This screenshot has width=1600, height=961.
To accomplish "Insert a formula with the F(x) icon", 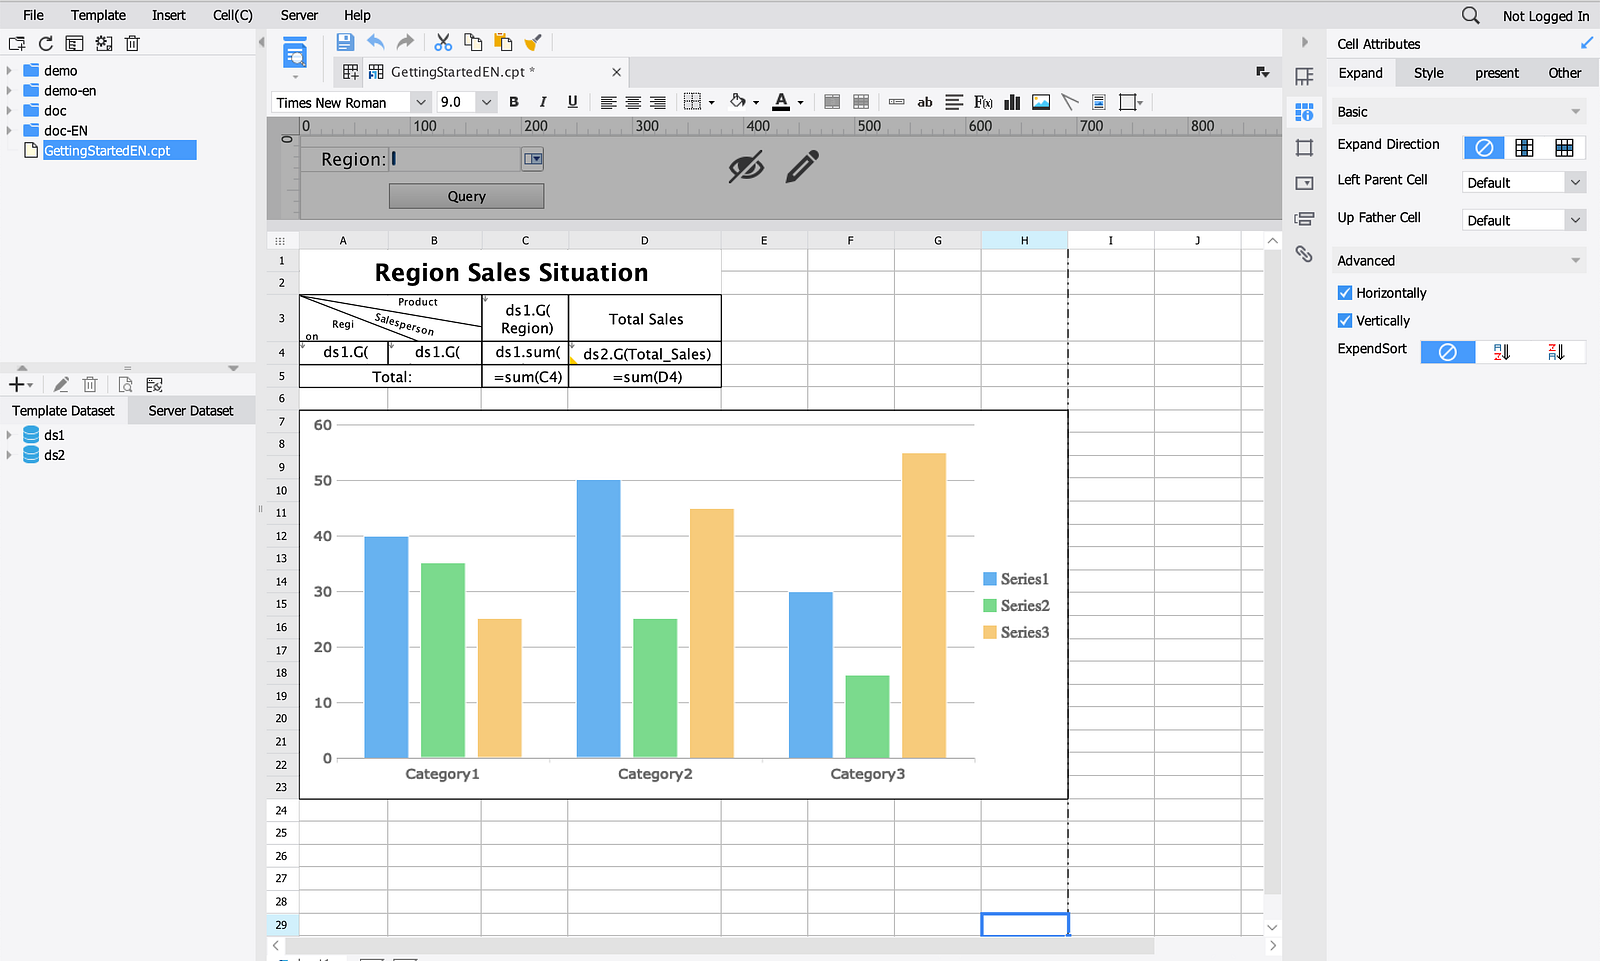I will point(983,102).
